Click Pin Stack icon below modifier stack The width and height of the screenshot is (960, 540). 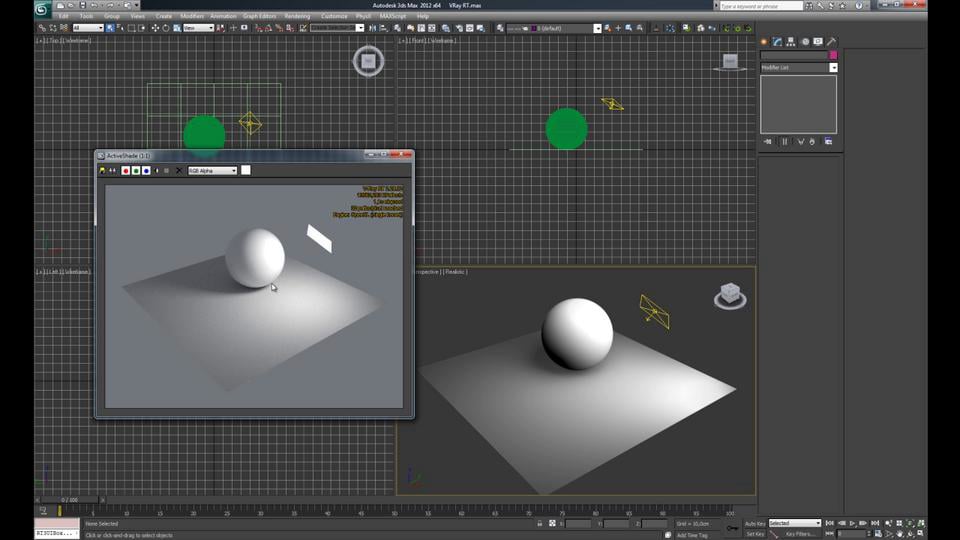pyautogui.click(x=768, y=141)
